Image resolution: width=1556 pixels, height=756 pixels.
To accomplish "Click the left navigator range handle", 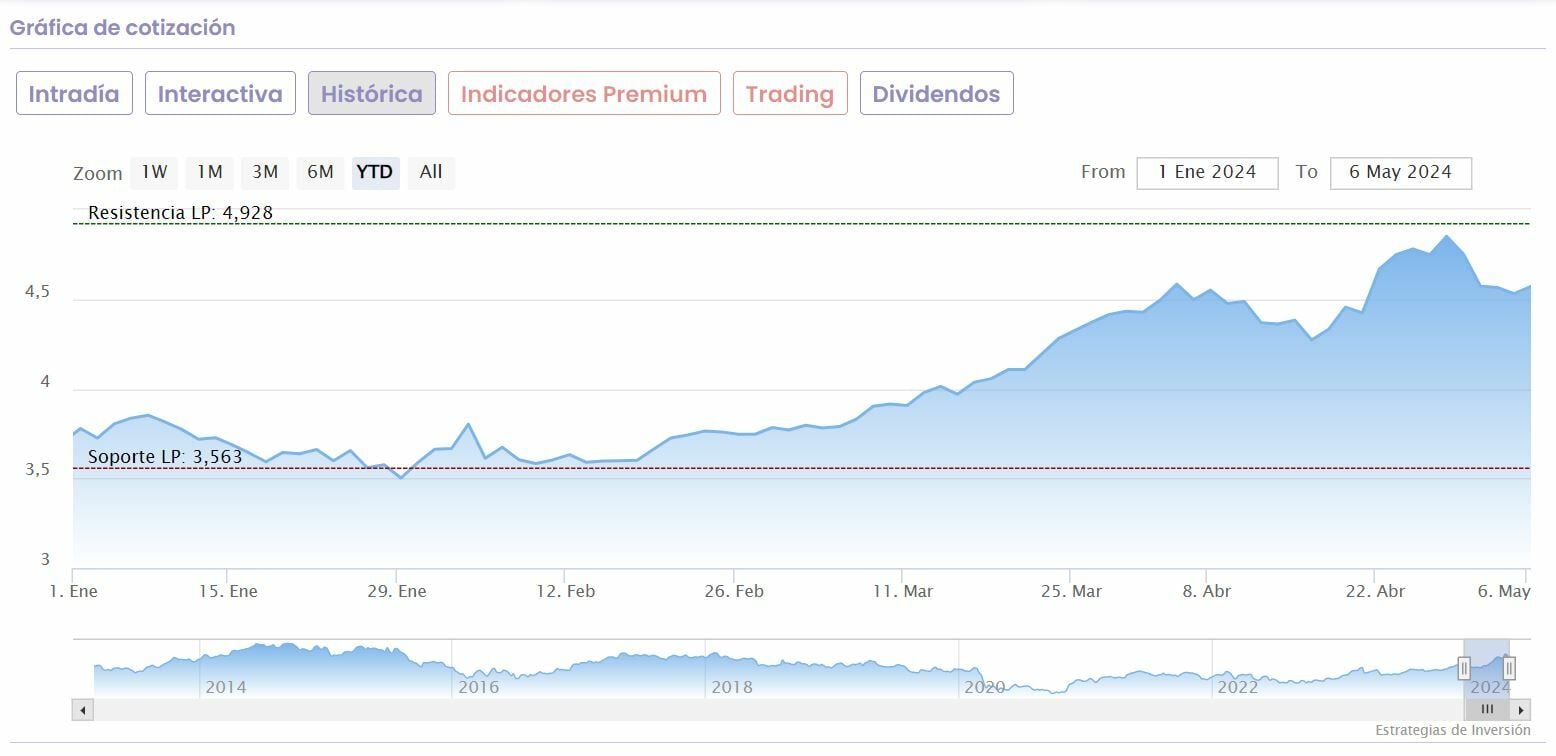I will tap(1464, 668).
